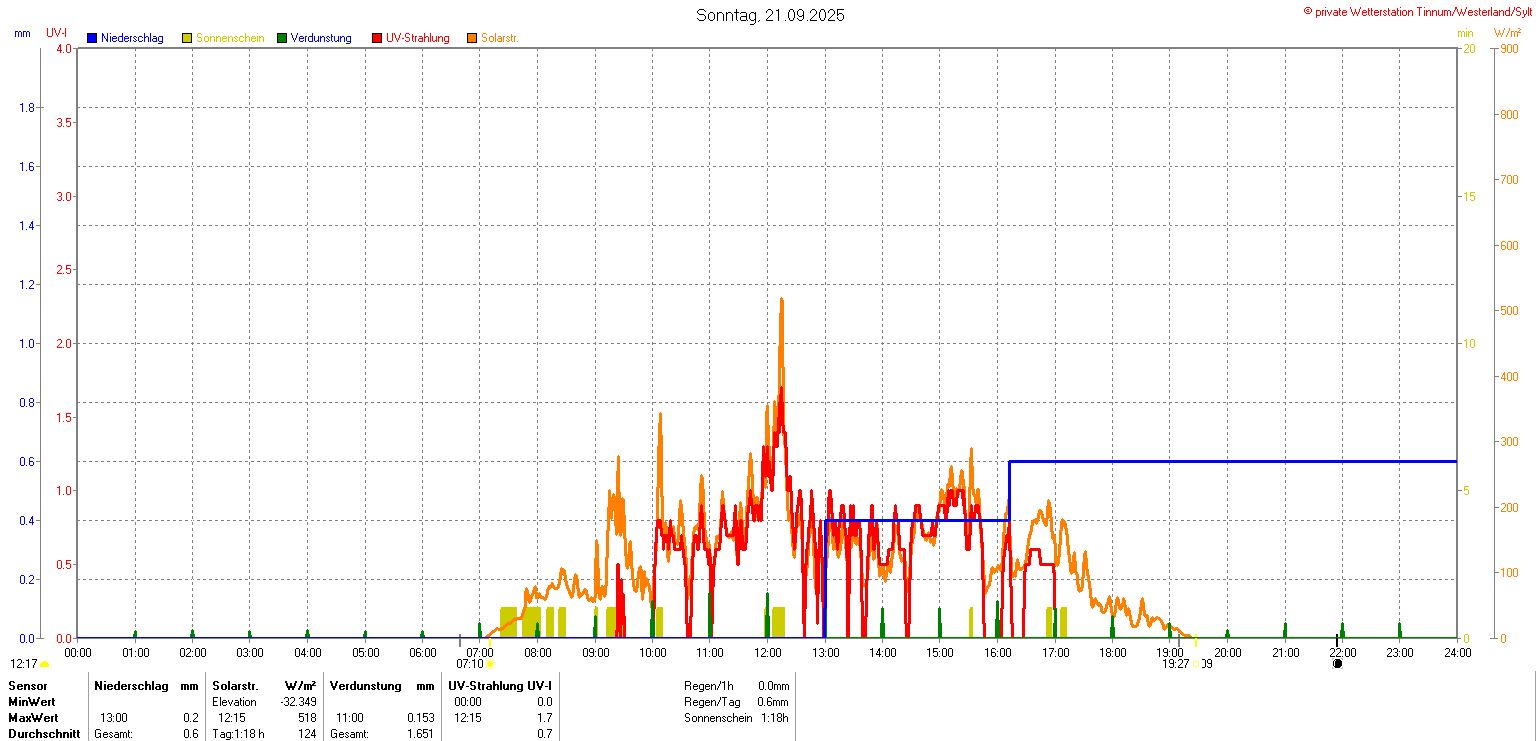Image resolution: width=1536 pixels, height=741 pixels.
Task: Click the yellow Sonnenschein legend swatch
Action: click(x=187, y=38)
